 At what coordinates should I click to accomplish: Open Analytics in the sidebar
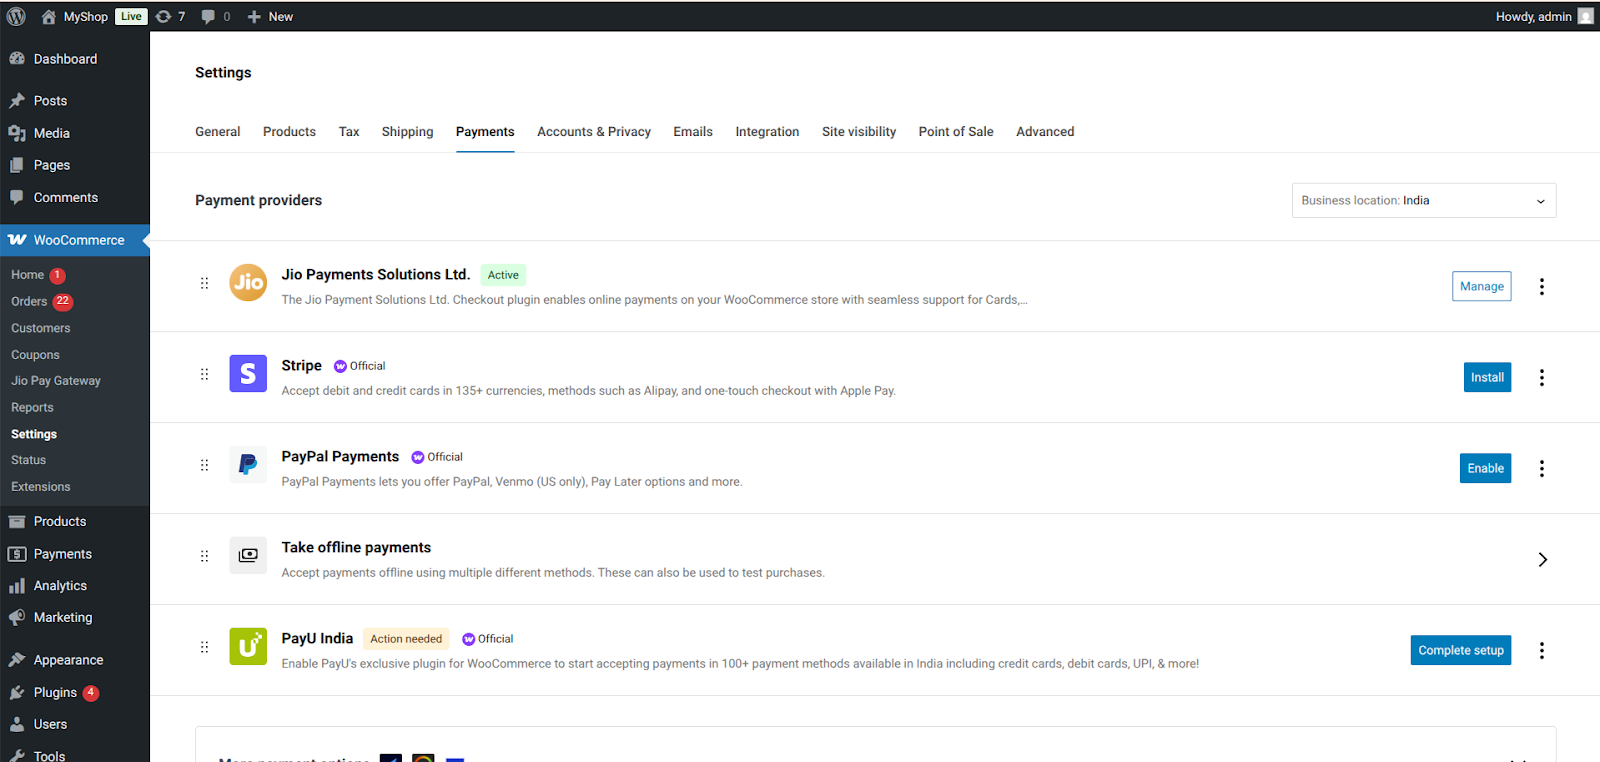pos(75,586)
